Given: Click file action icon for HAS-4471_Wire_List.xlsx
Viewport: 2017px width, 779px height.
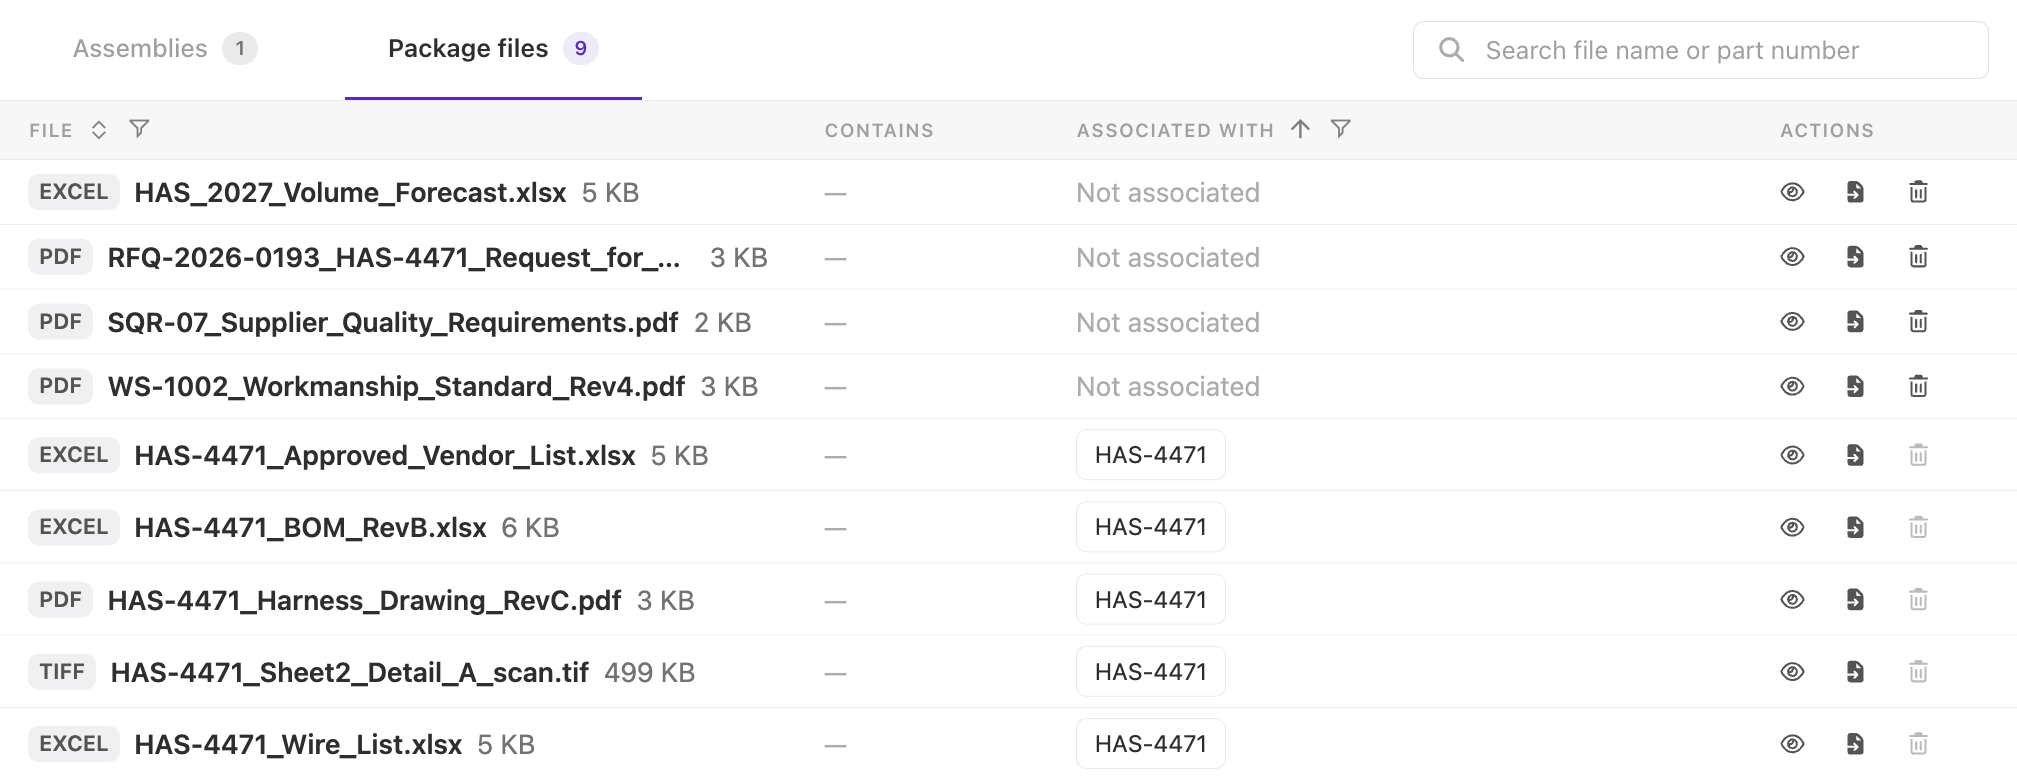Looking at the screenshot, I should point(1855,744).
